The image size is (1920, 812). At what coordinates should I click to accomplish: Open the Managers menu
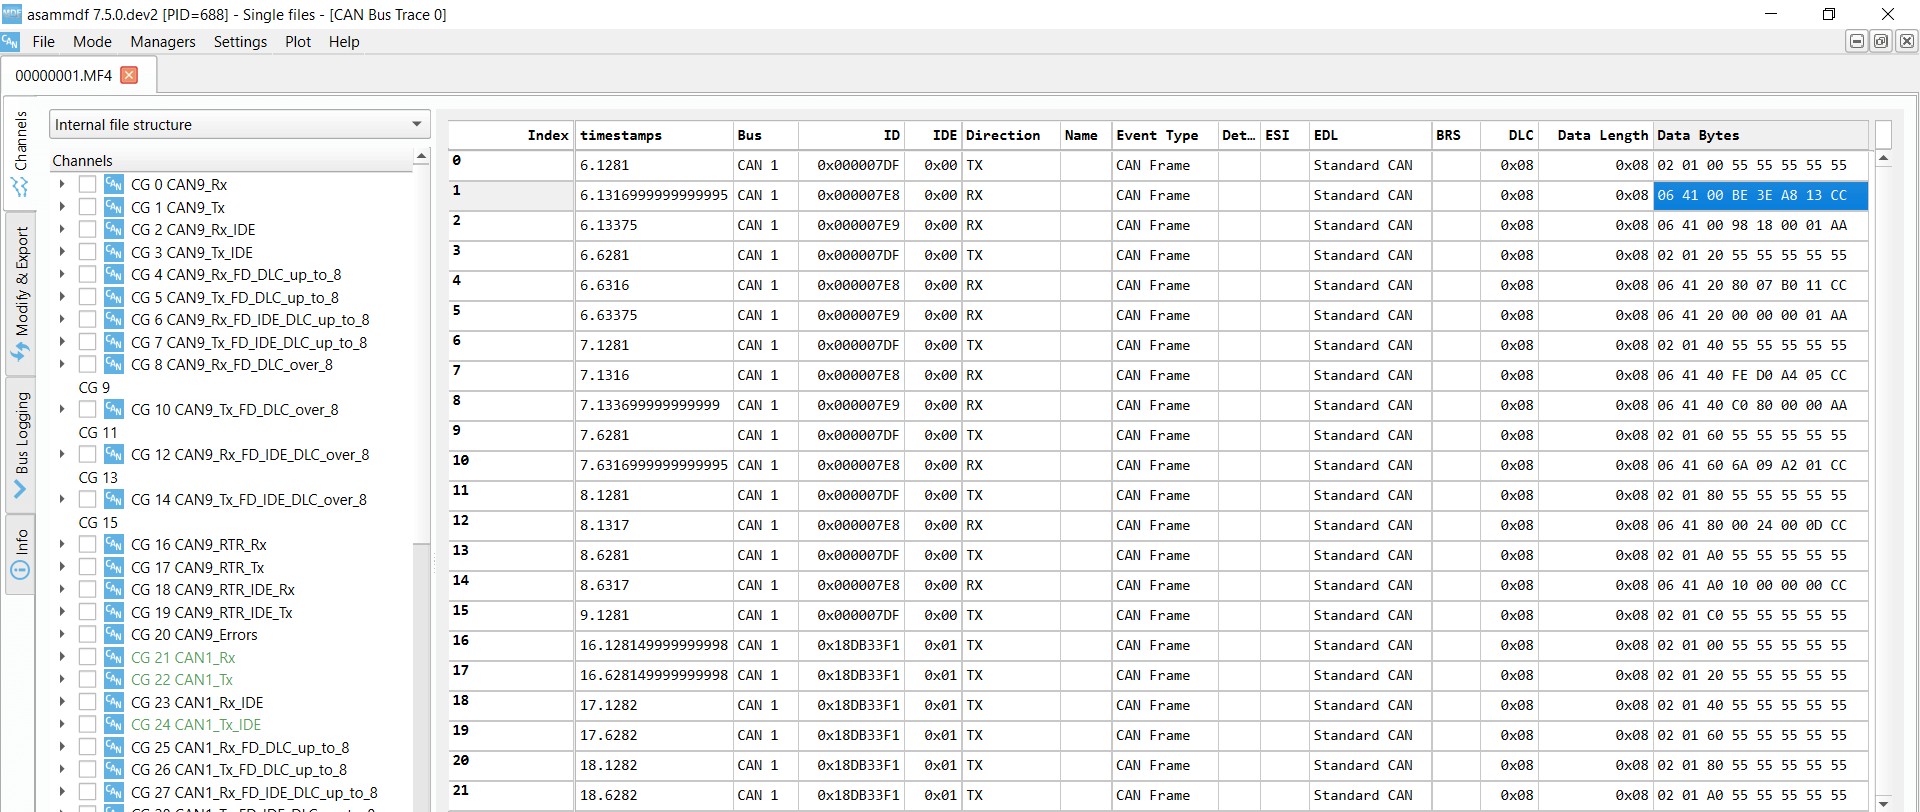click(x=163, y=42)
